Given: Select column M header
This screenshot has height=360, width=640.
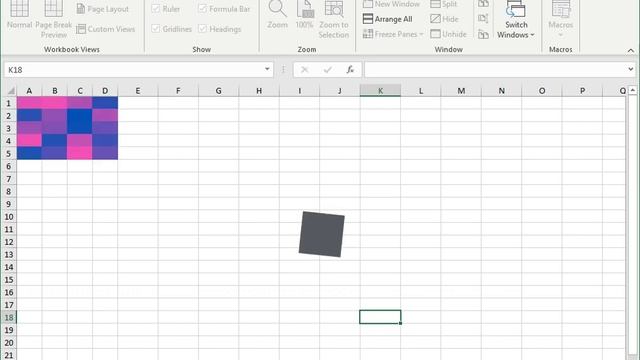Looking at the screenshot, I should (x=461, y=91).
